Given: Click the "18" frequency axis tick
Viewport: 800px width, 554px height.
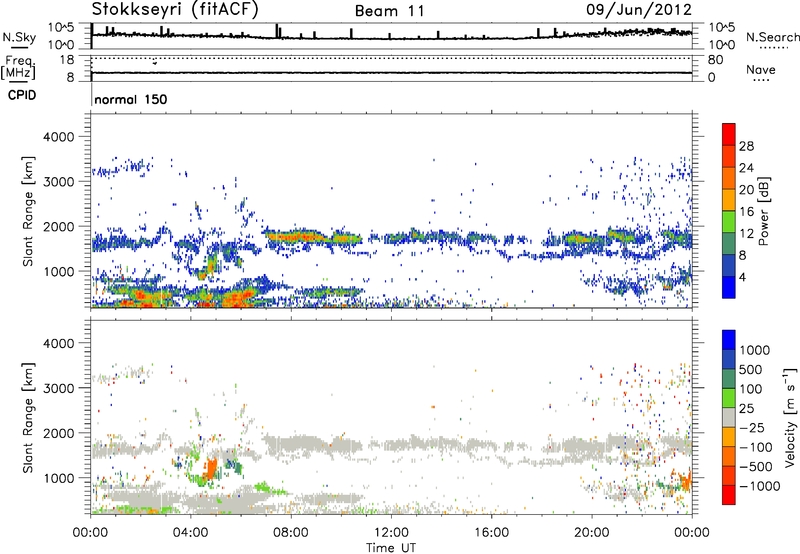Looking at the screenshot, I should 66,59.
